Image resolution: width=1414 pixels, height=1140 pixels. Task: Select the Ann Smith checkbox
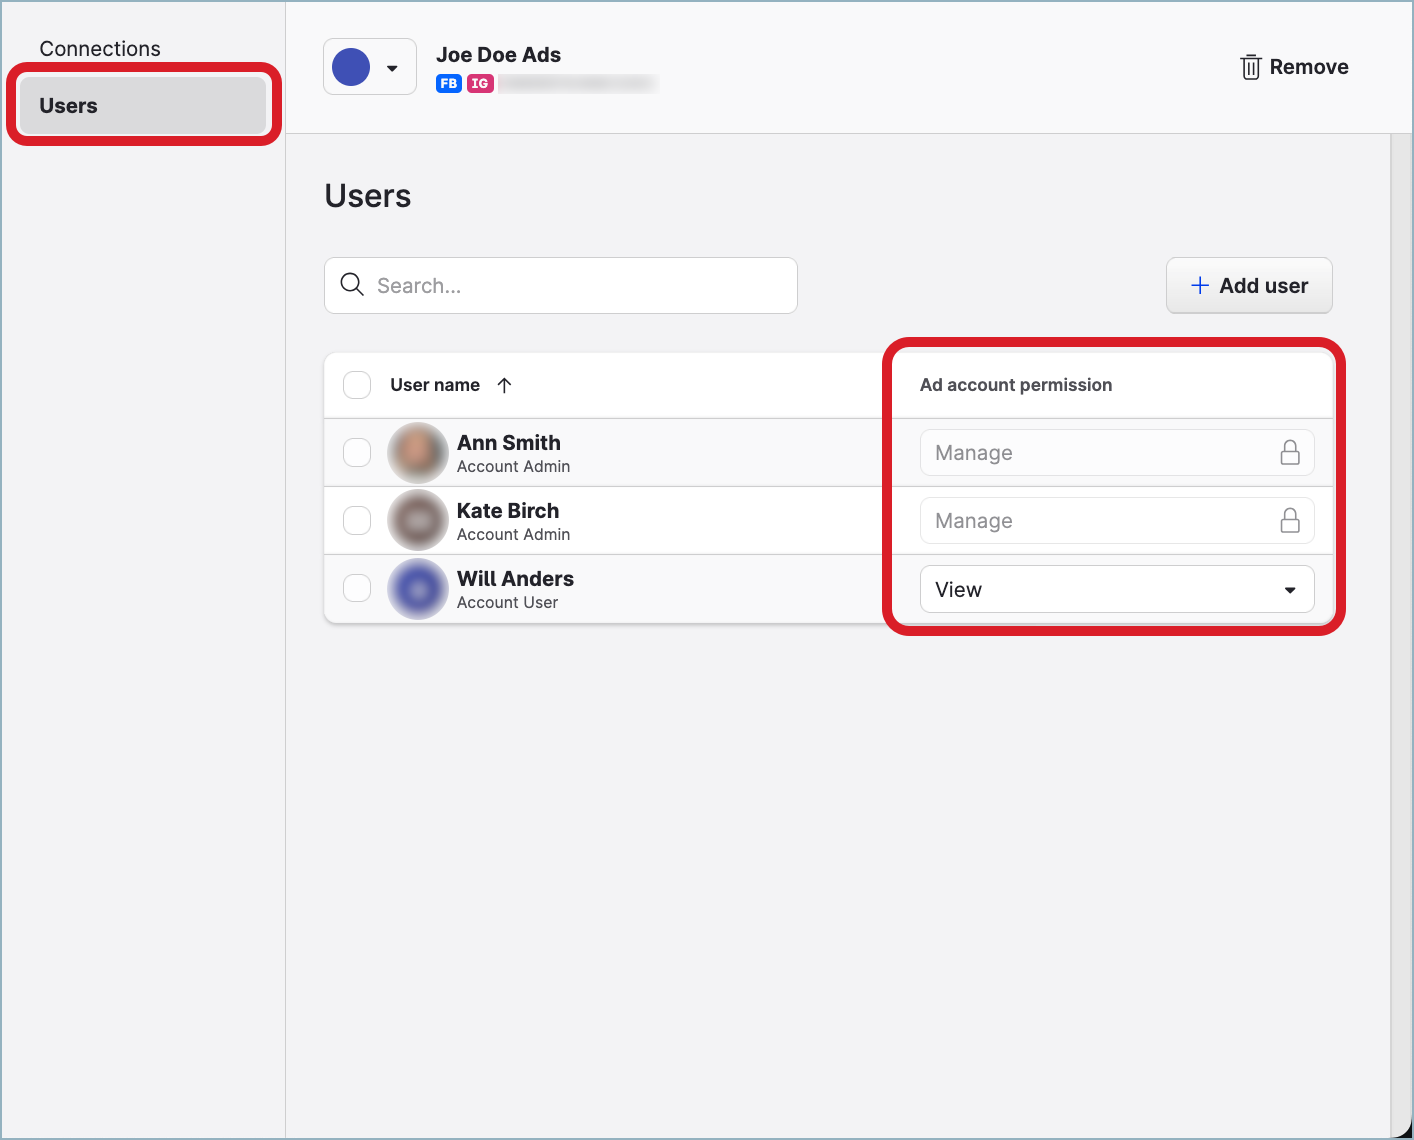click(x=357, y=453)
